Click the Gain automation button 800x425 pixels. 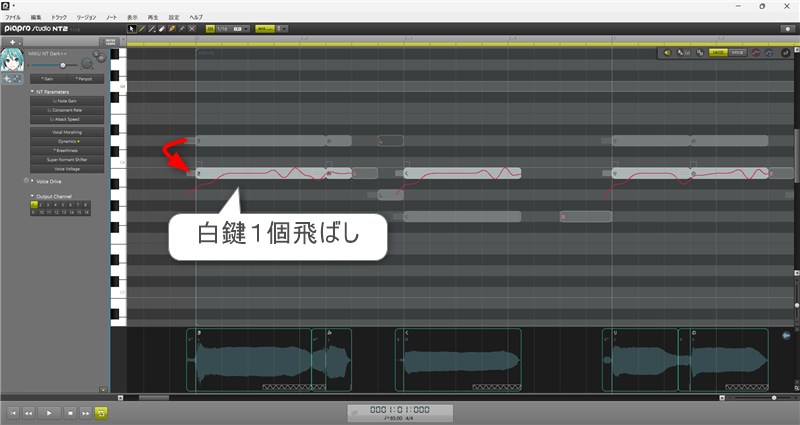48,79
